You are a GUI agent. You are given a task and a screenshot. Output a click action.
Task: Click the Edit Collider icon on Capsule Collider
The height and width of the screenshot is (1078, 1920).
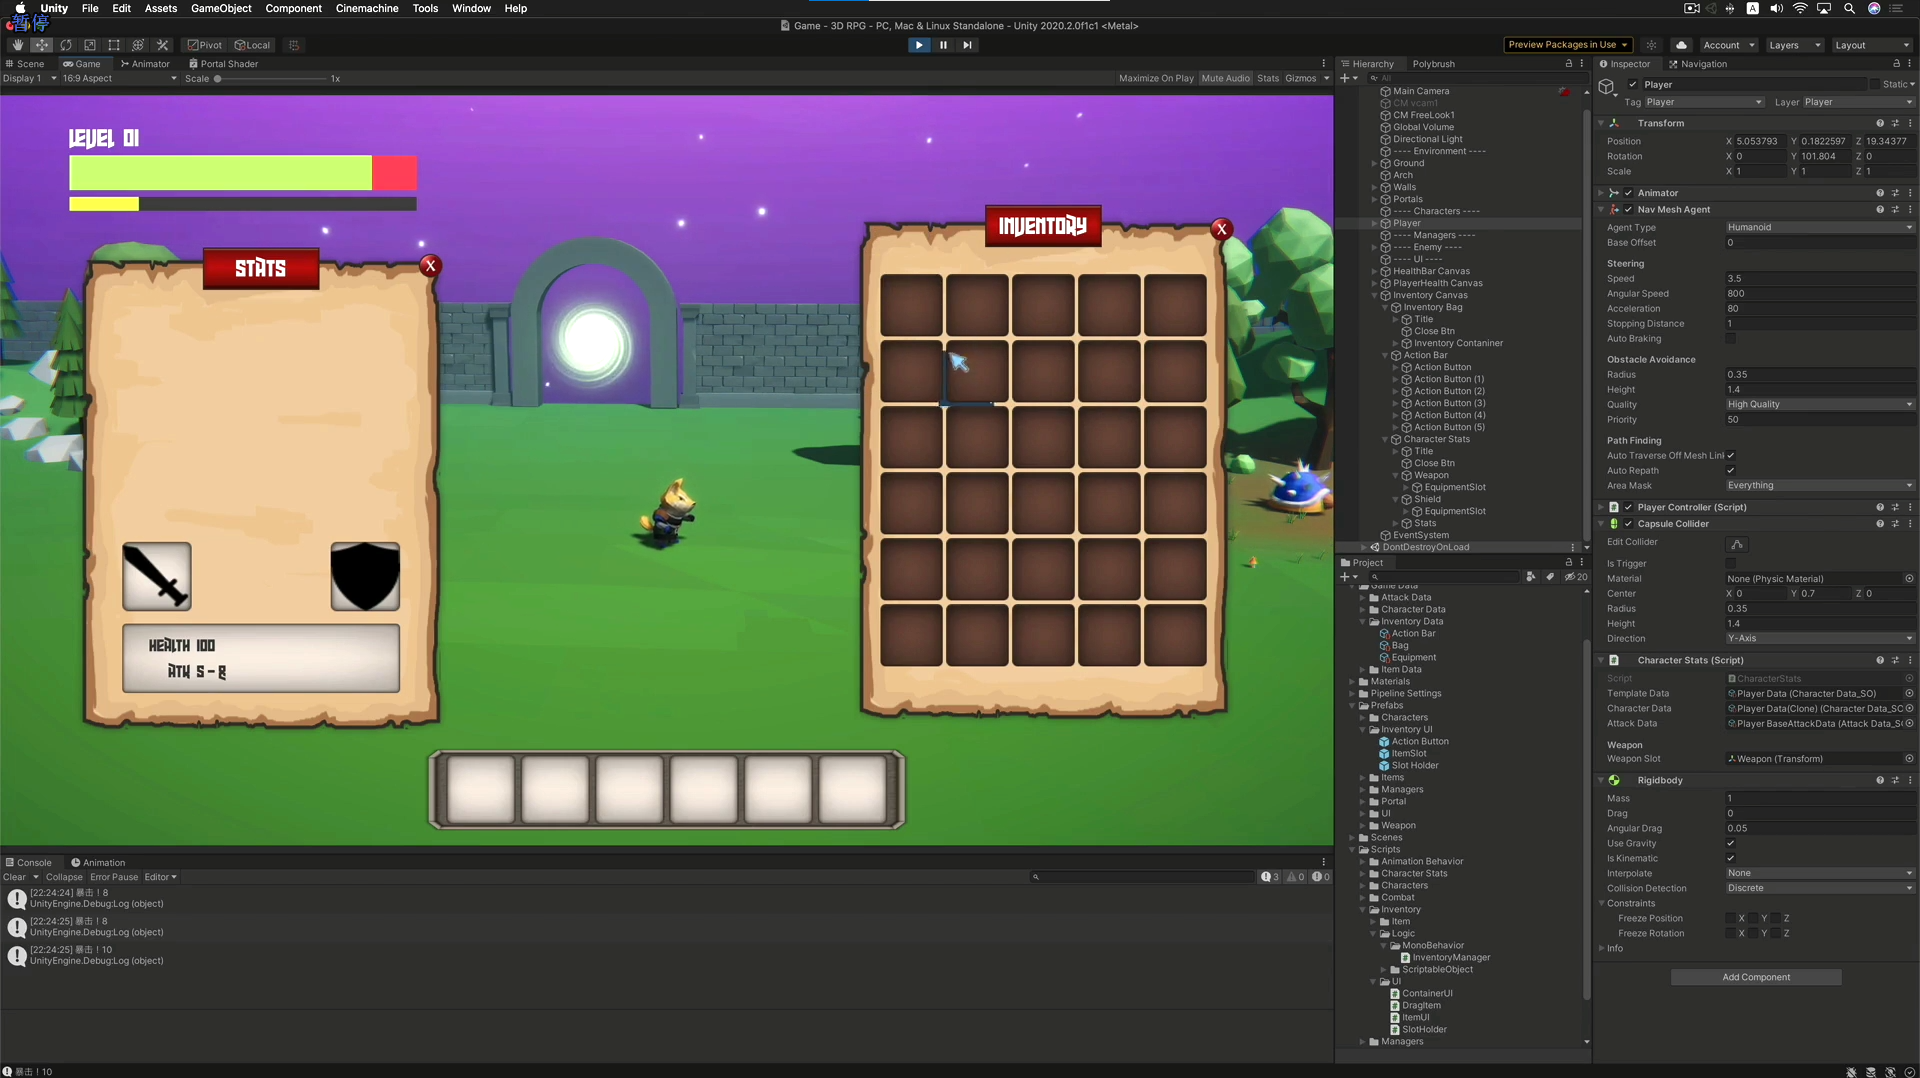1737,544
